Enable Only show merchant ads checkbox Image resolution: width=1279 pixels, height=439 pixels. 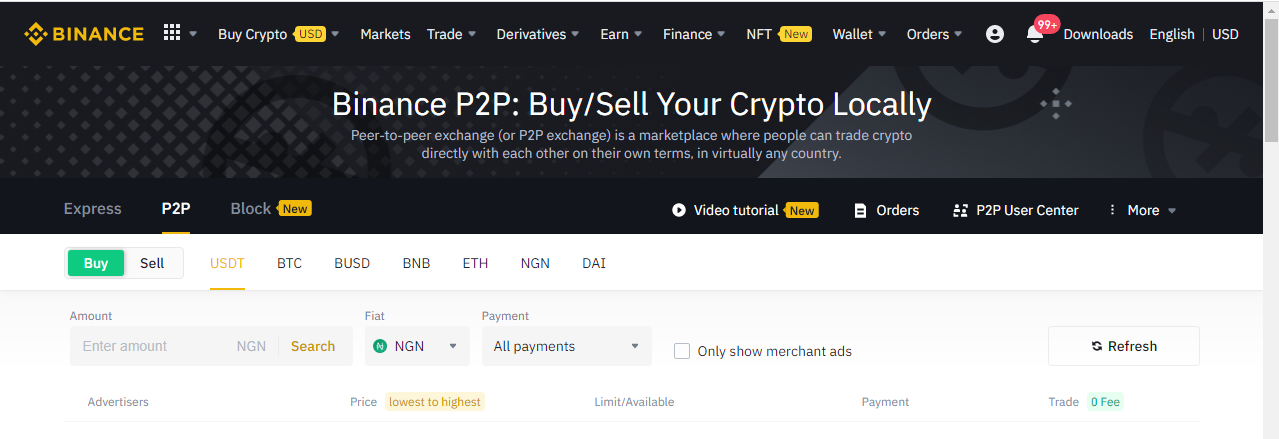682,351
